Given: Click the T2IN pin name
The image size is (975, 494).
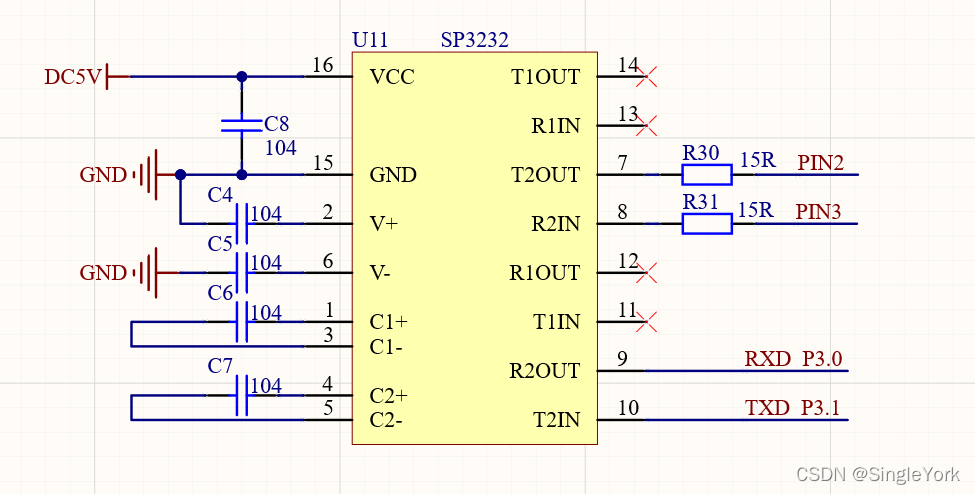Looking at the screenshot, I should click(557, 421).
